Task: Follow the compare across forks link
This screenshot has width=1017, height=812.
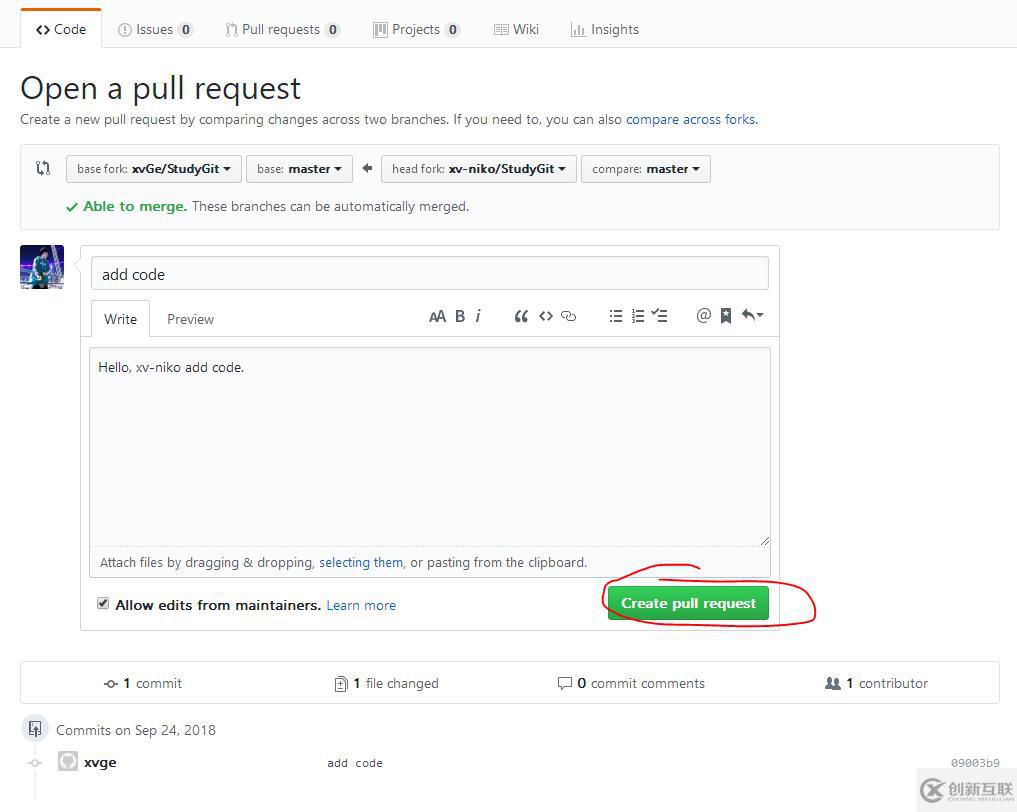Action: point(691,119)
